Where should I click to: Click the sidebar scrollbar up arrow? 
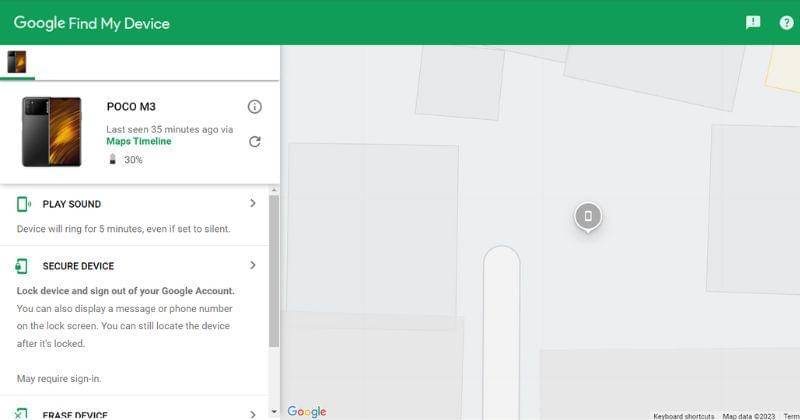274,190
